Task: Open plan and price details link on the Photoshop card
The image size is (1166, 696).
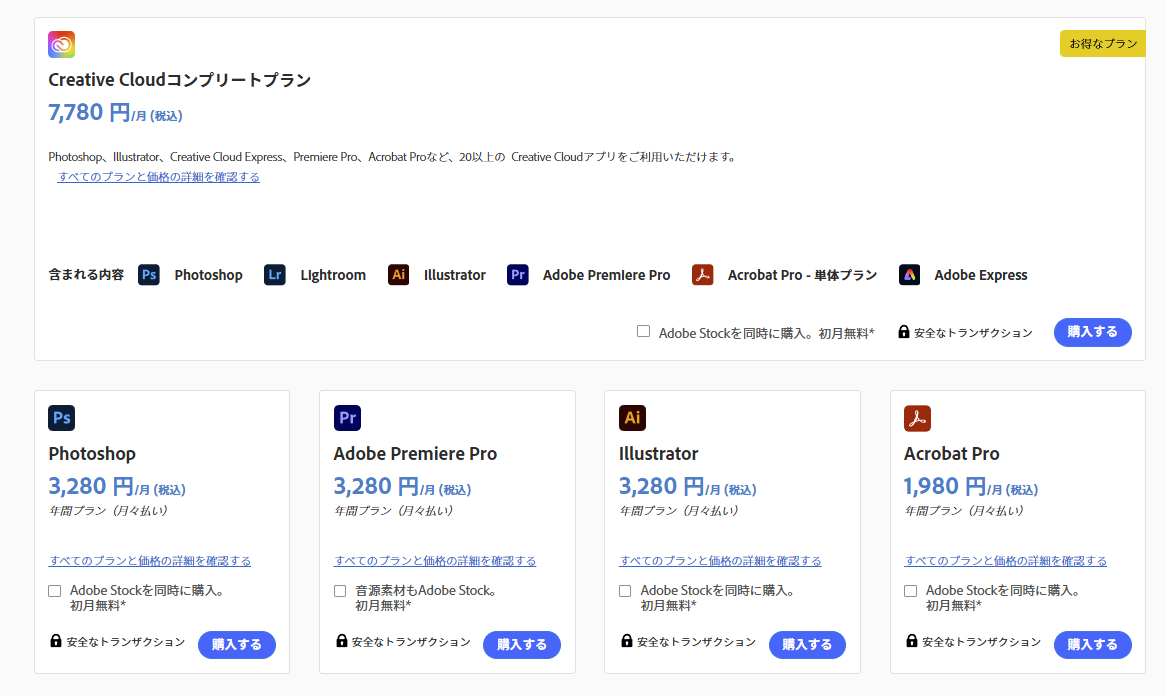Action: [150, 561]
